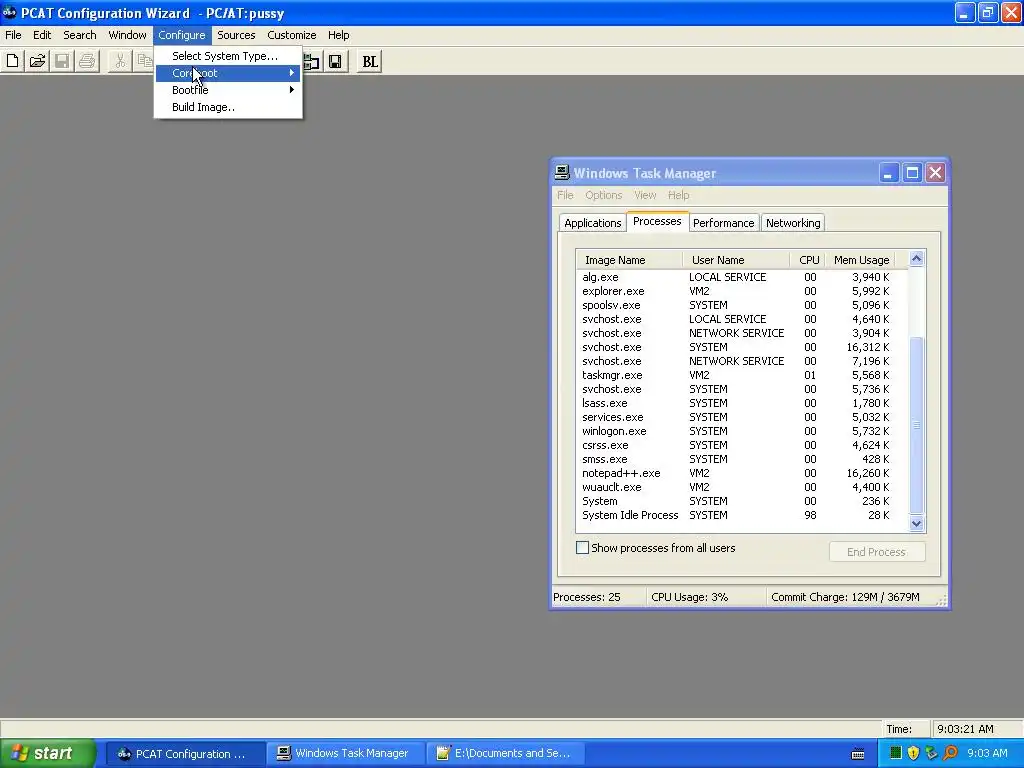
Task: Select the explorer.exe process row
Action: [x=742, y=291]
